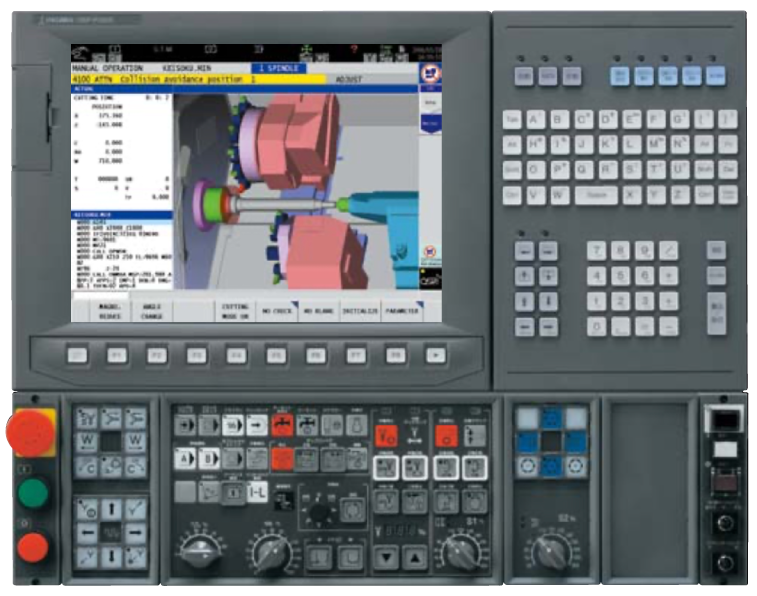The width and height of the screenshot is (757, 596).
Task: Toggle the red square button right of the Y-arrows symbol
Action: (x=447, y=436)
